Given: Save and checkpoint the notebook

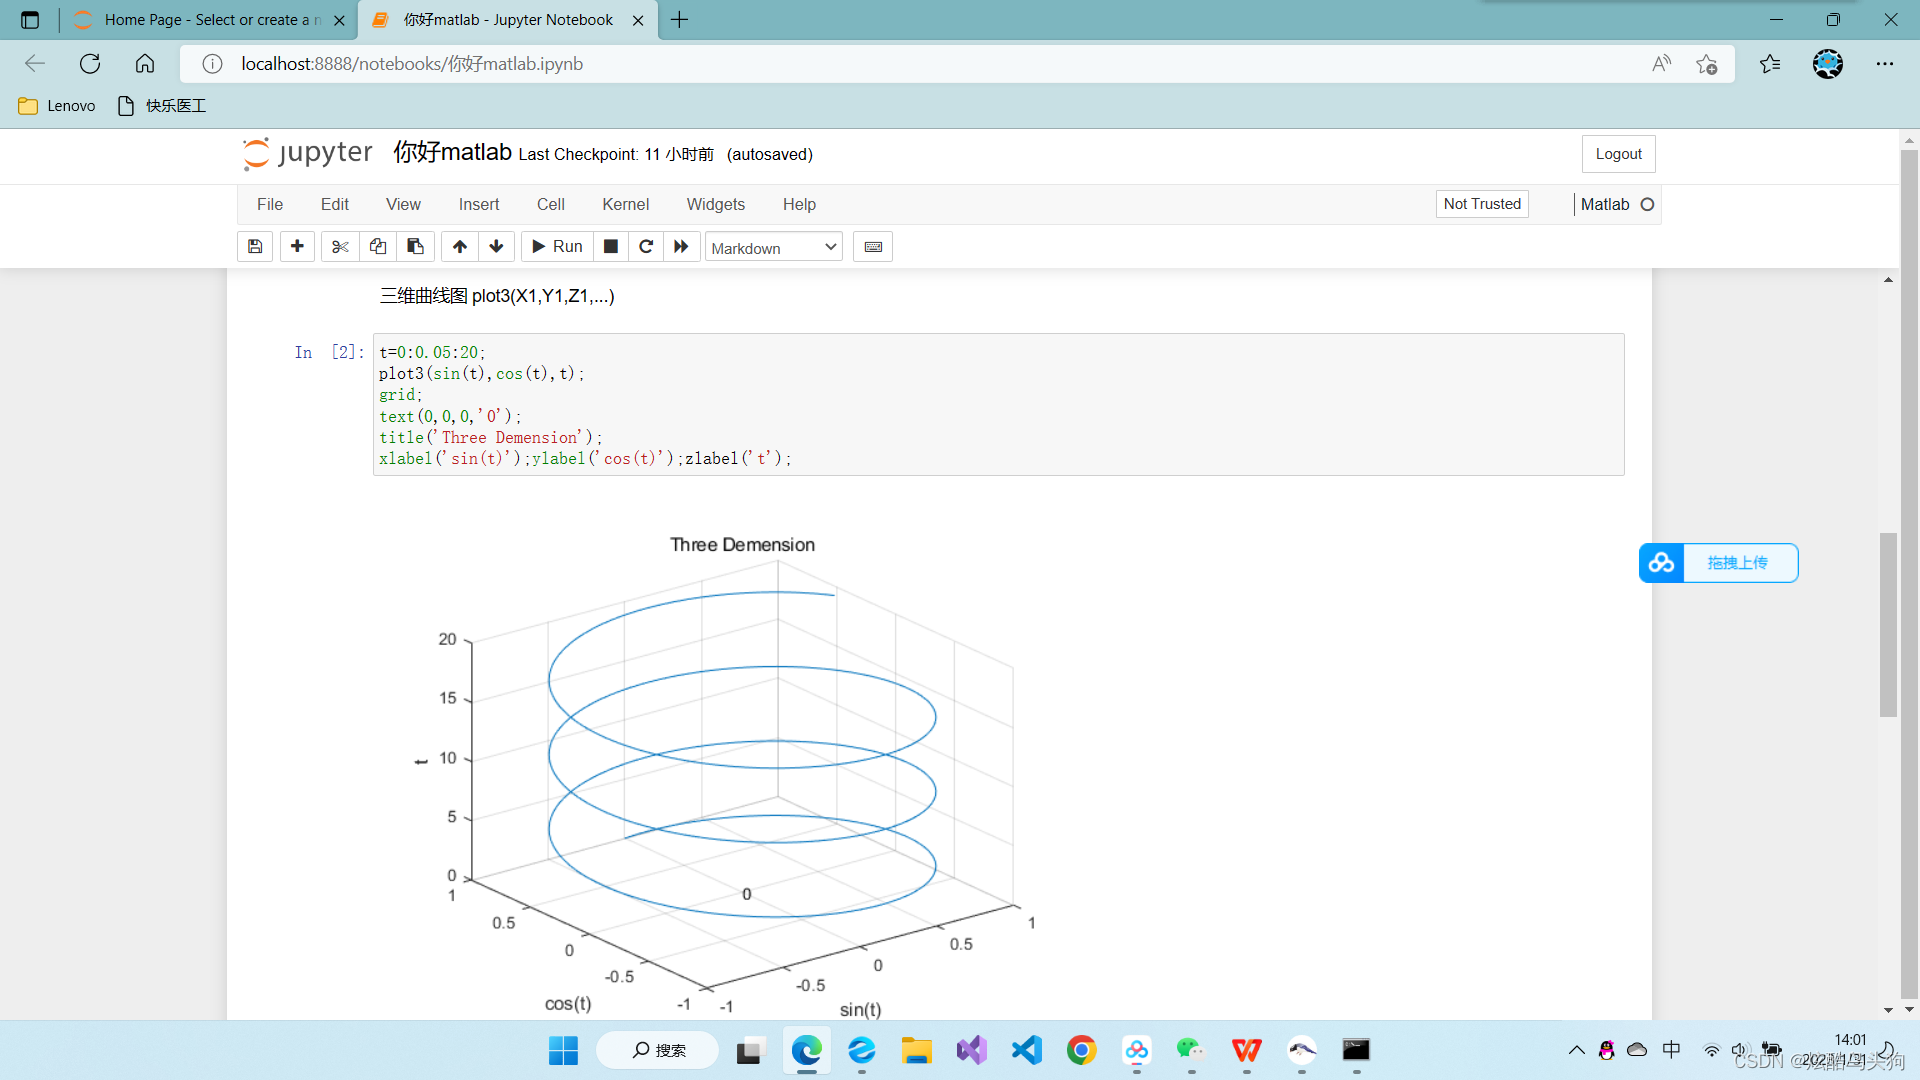Looking at the screenshot, I should (255, 247).
